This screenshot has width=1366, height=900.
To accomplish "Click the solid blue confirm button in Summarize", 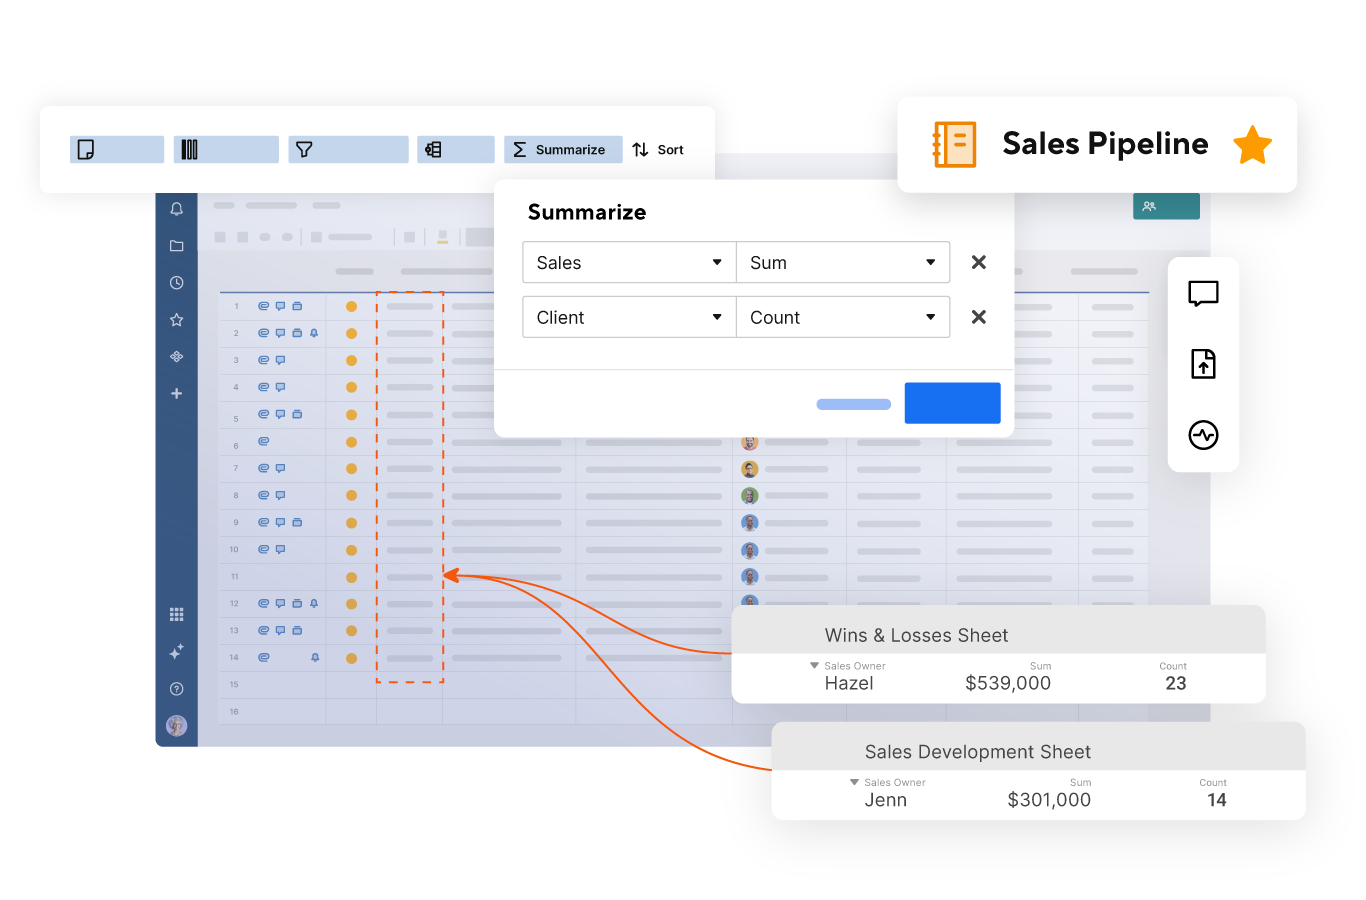I will coord(952,403).
